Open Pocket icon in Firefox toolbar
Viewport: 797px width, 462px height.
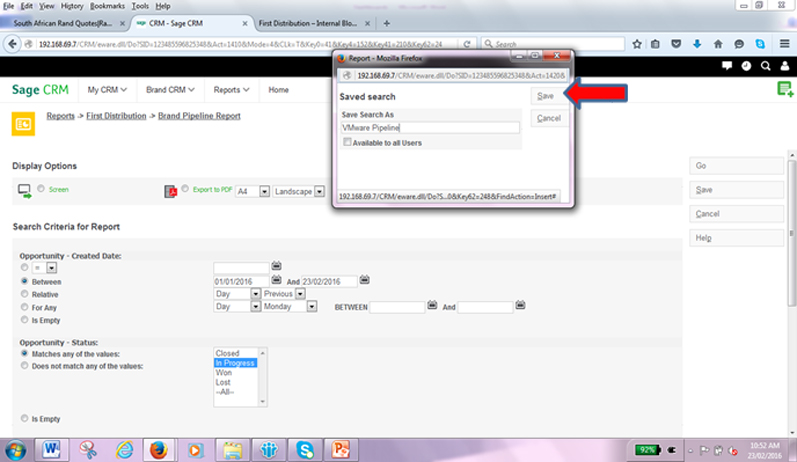click(x=676, y=44)
